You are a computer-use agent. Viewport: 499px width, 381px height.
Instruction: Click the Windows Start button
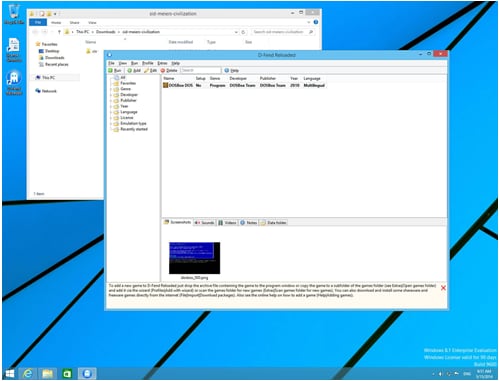tap(10, 374)
